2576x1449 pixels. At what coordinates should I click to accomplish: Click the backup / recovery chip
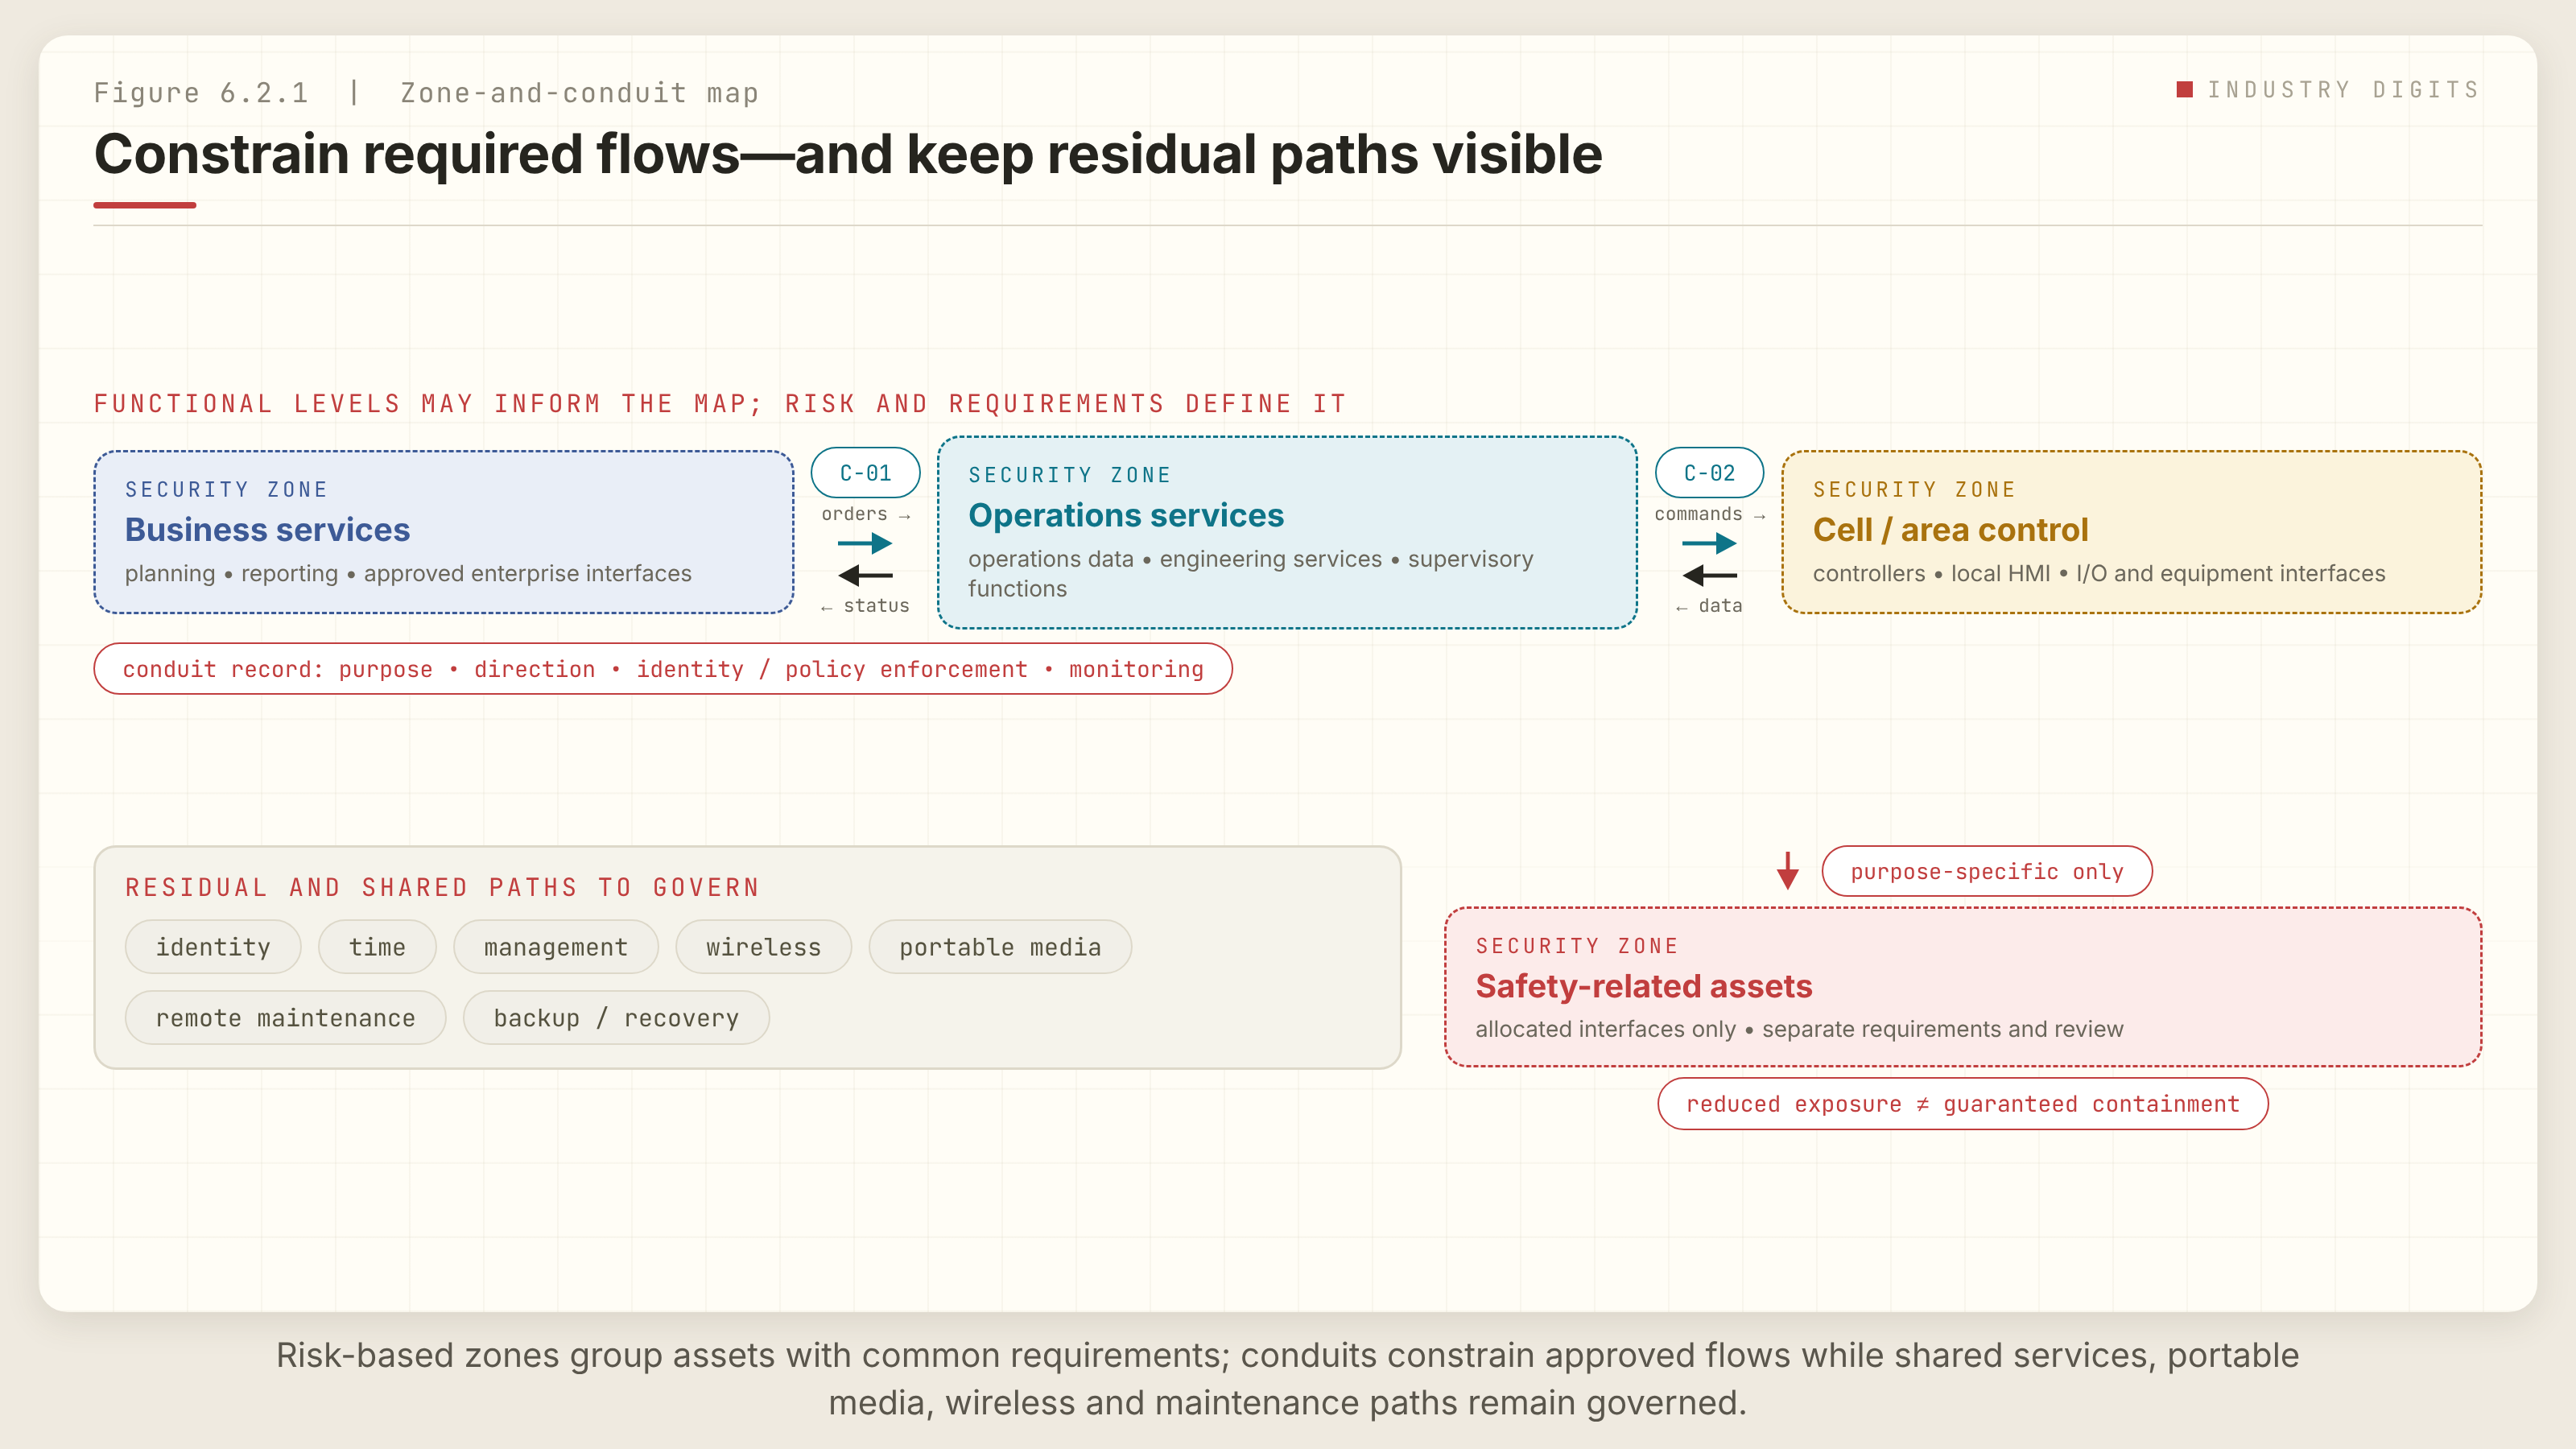pos(616,1018)
